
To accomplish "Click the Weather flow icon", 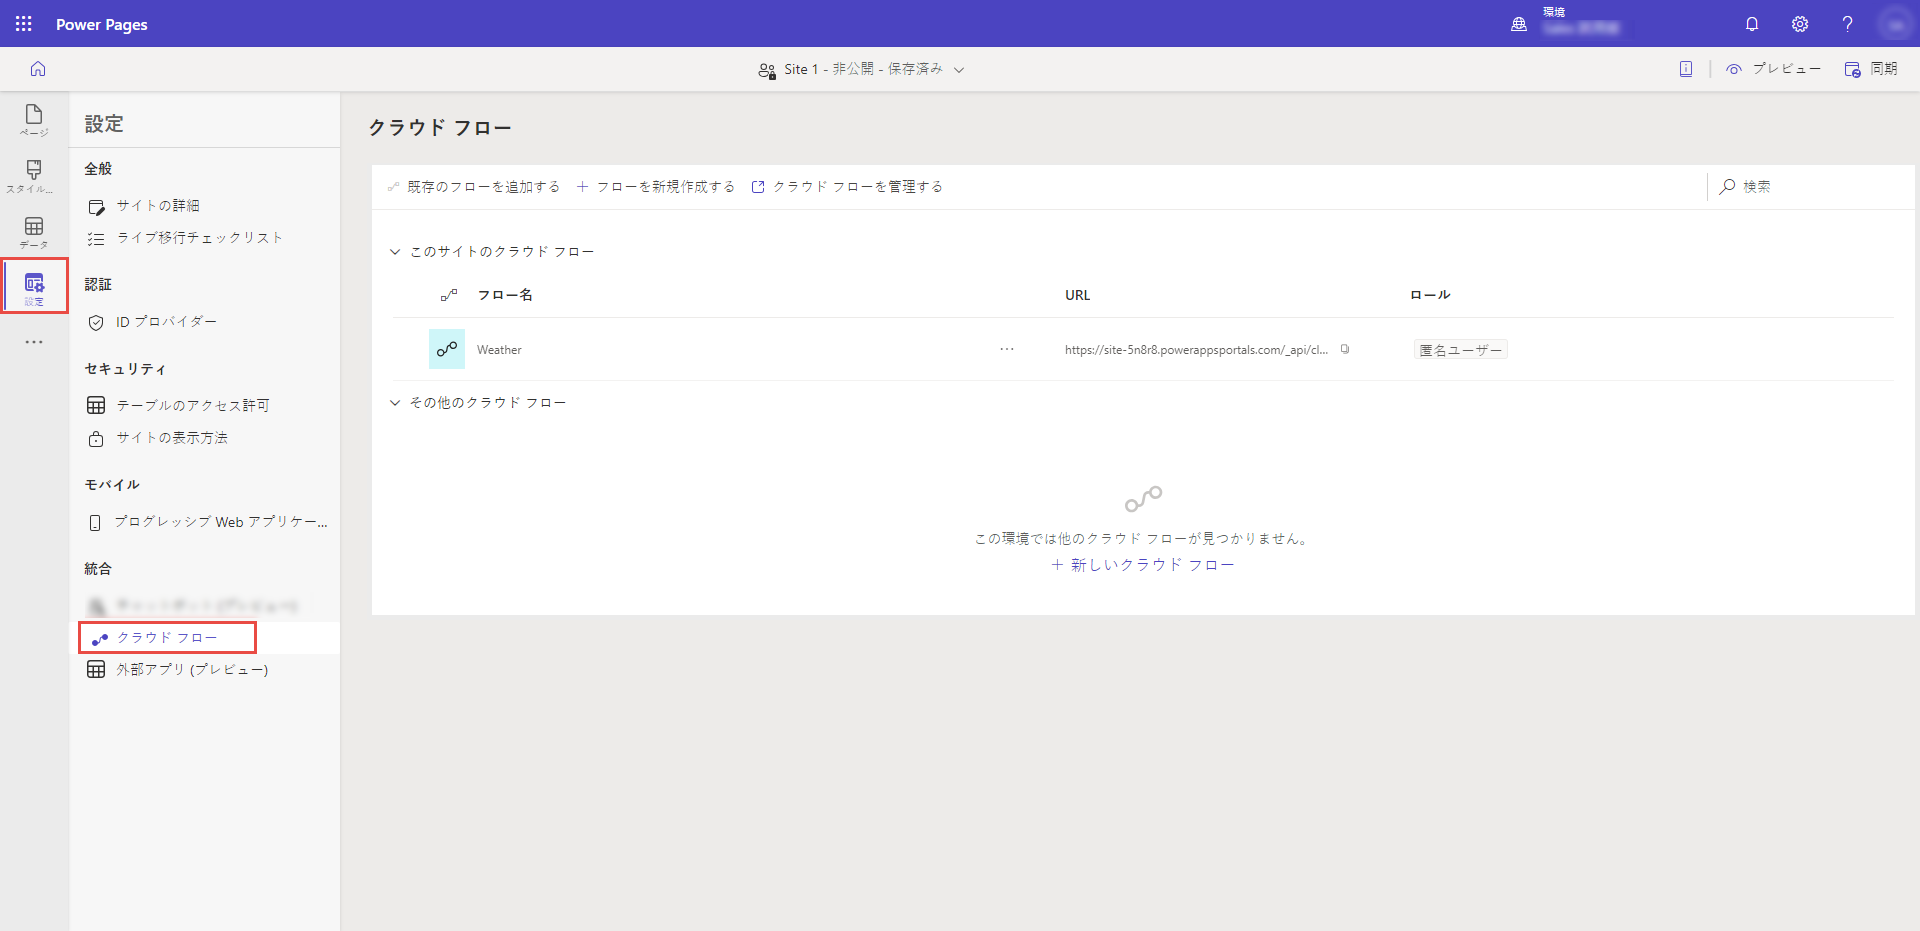I will tap(447, 349).
